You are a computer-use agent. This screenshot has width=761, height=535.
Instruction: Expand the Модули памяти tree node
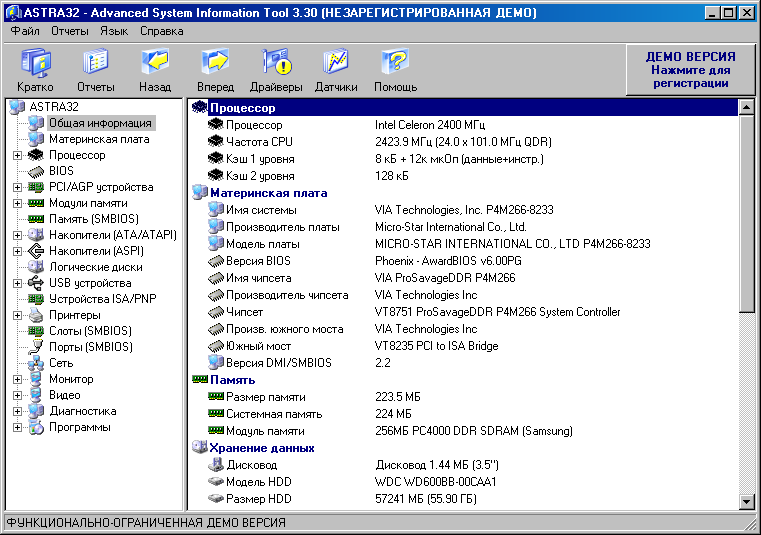click(x=17, y=203)
